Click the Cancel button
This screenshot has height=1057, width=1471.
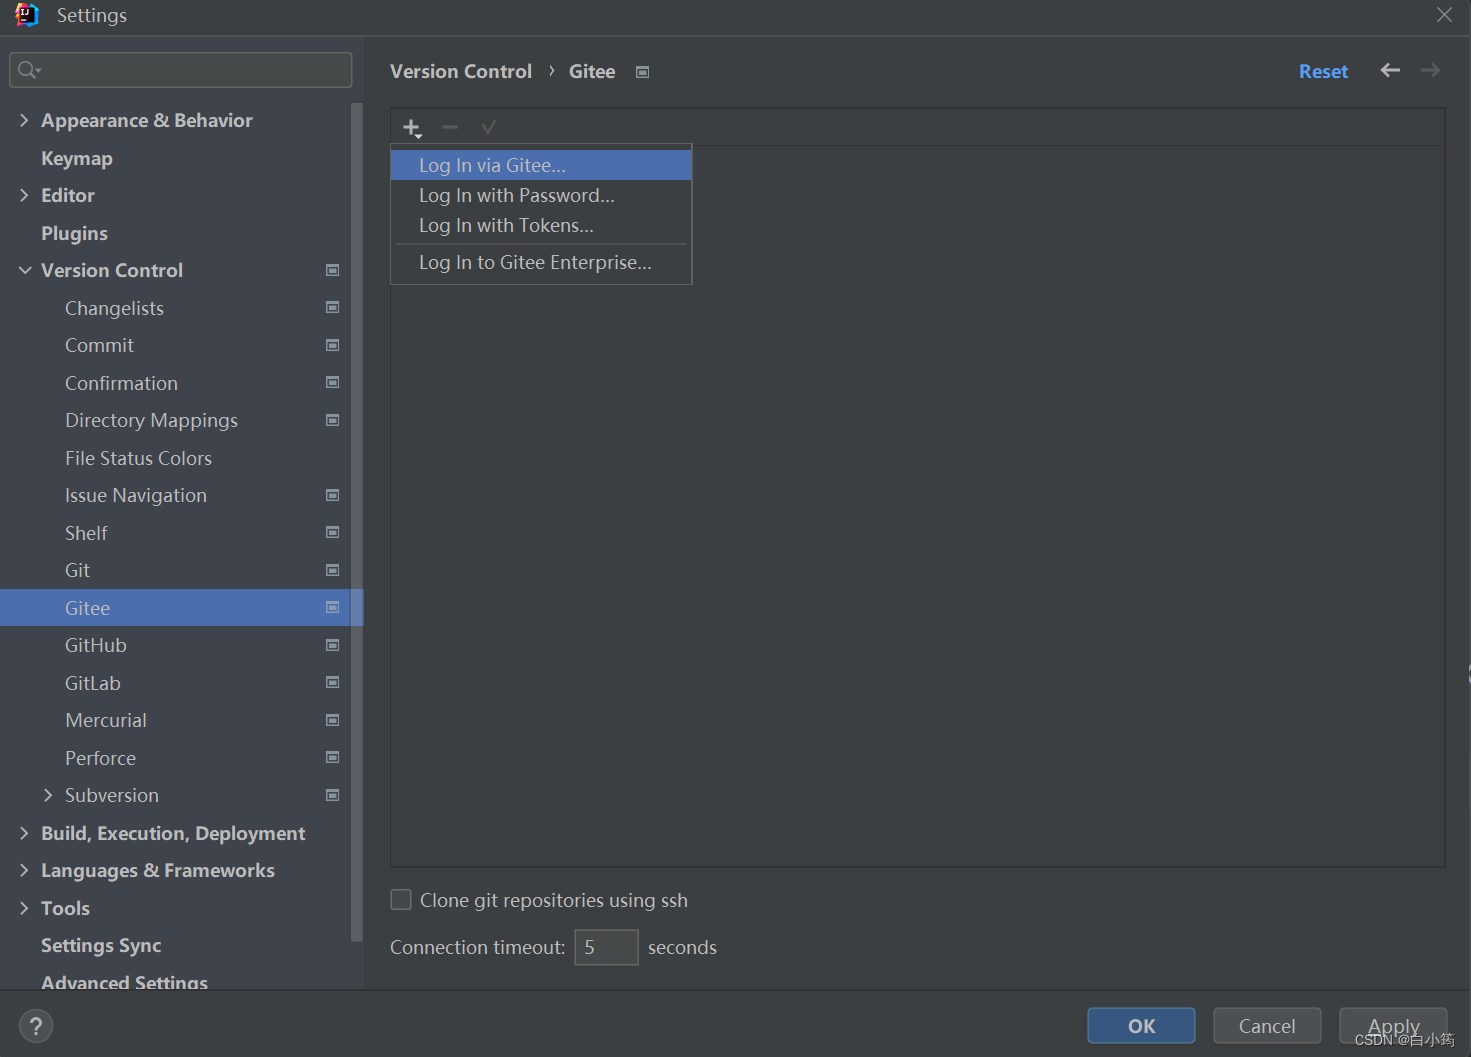point(1267,1026)
